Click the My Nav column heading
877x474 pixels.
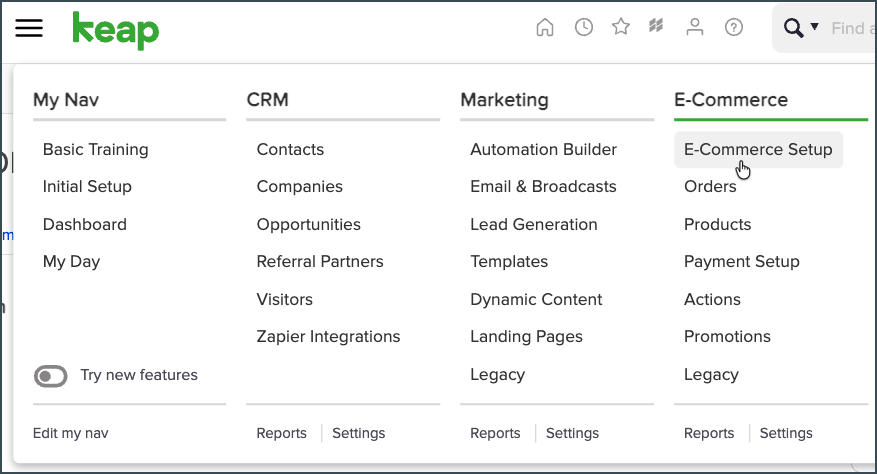pyautogui.click(x=66, y=100)
